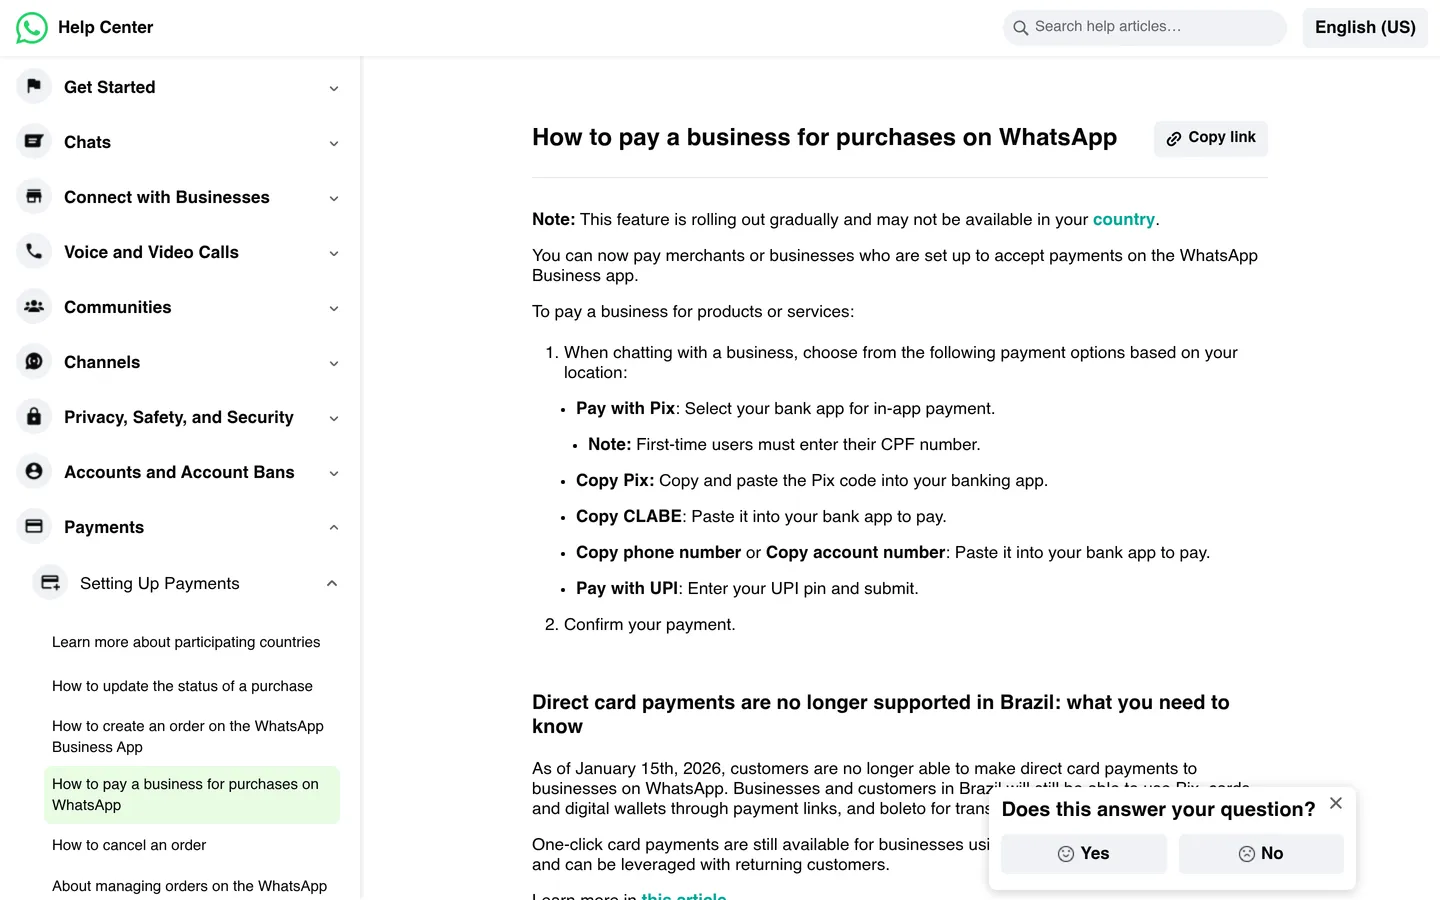Click the Payments card icon

[x=33, y=526]
